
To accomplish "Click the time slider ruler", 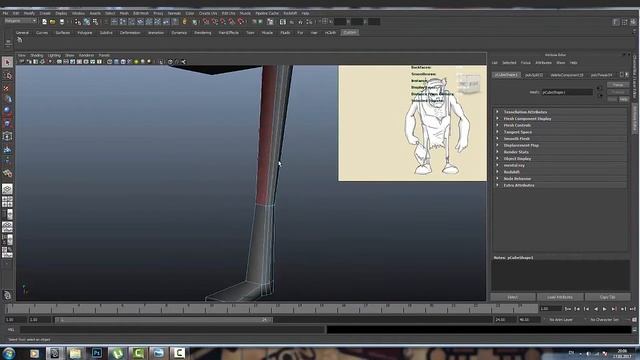I will pos(271,309).
